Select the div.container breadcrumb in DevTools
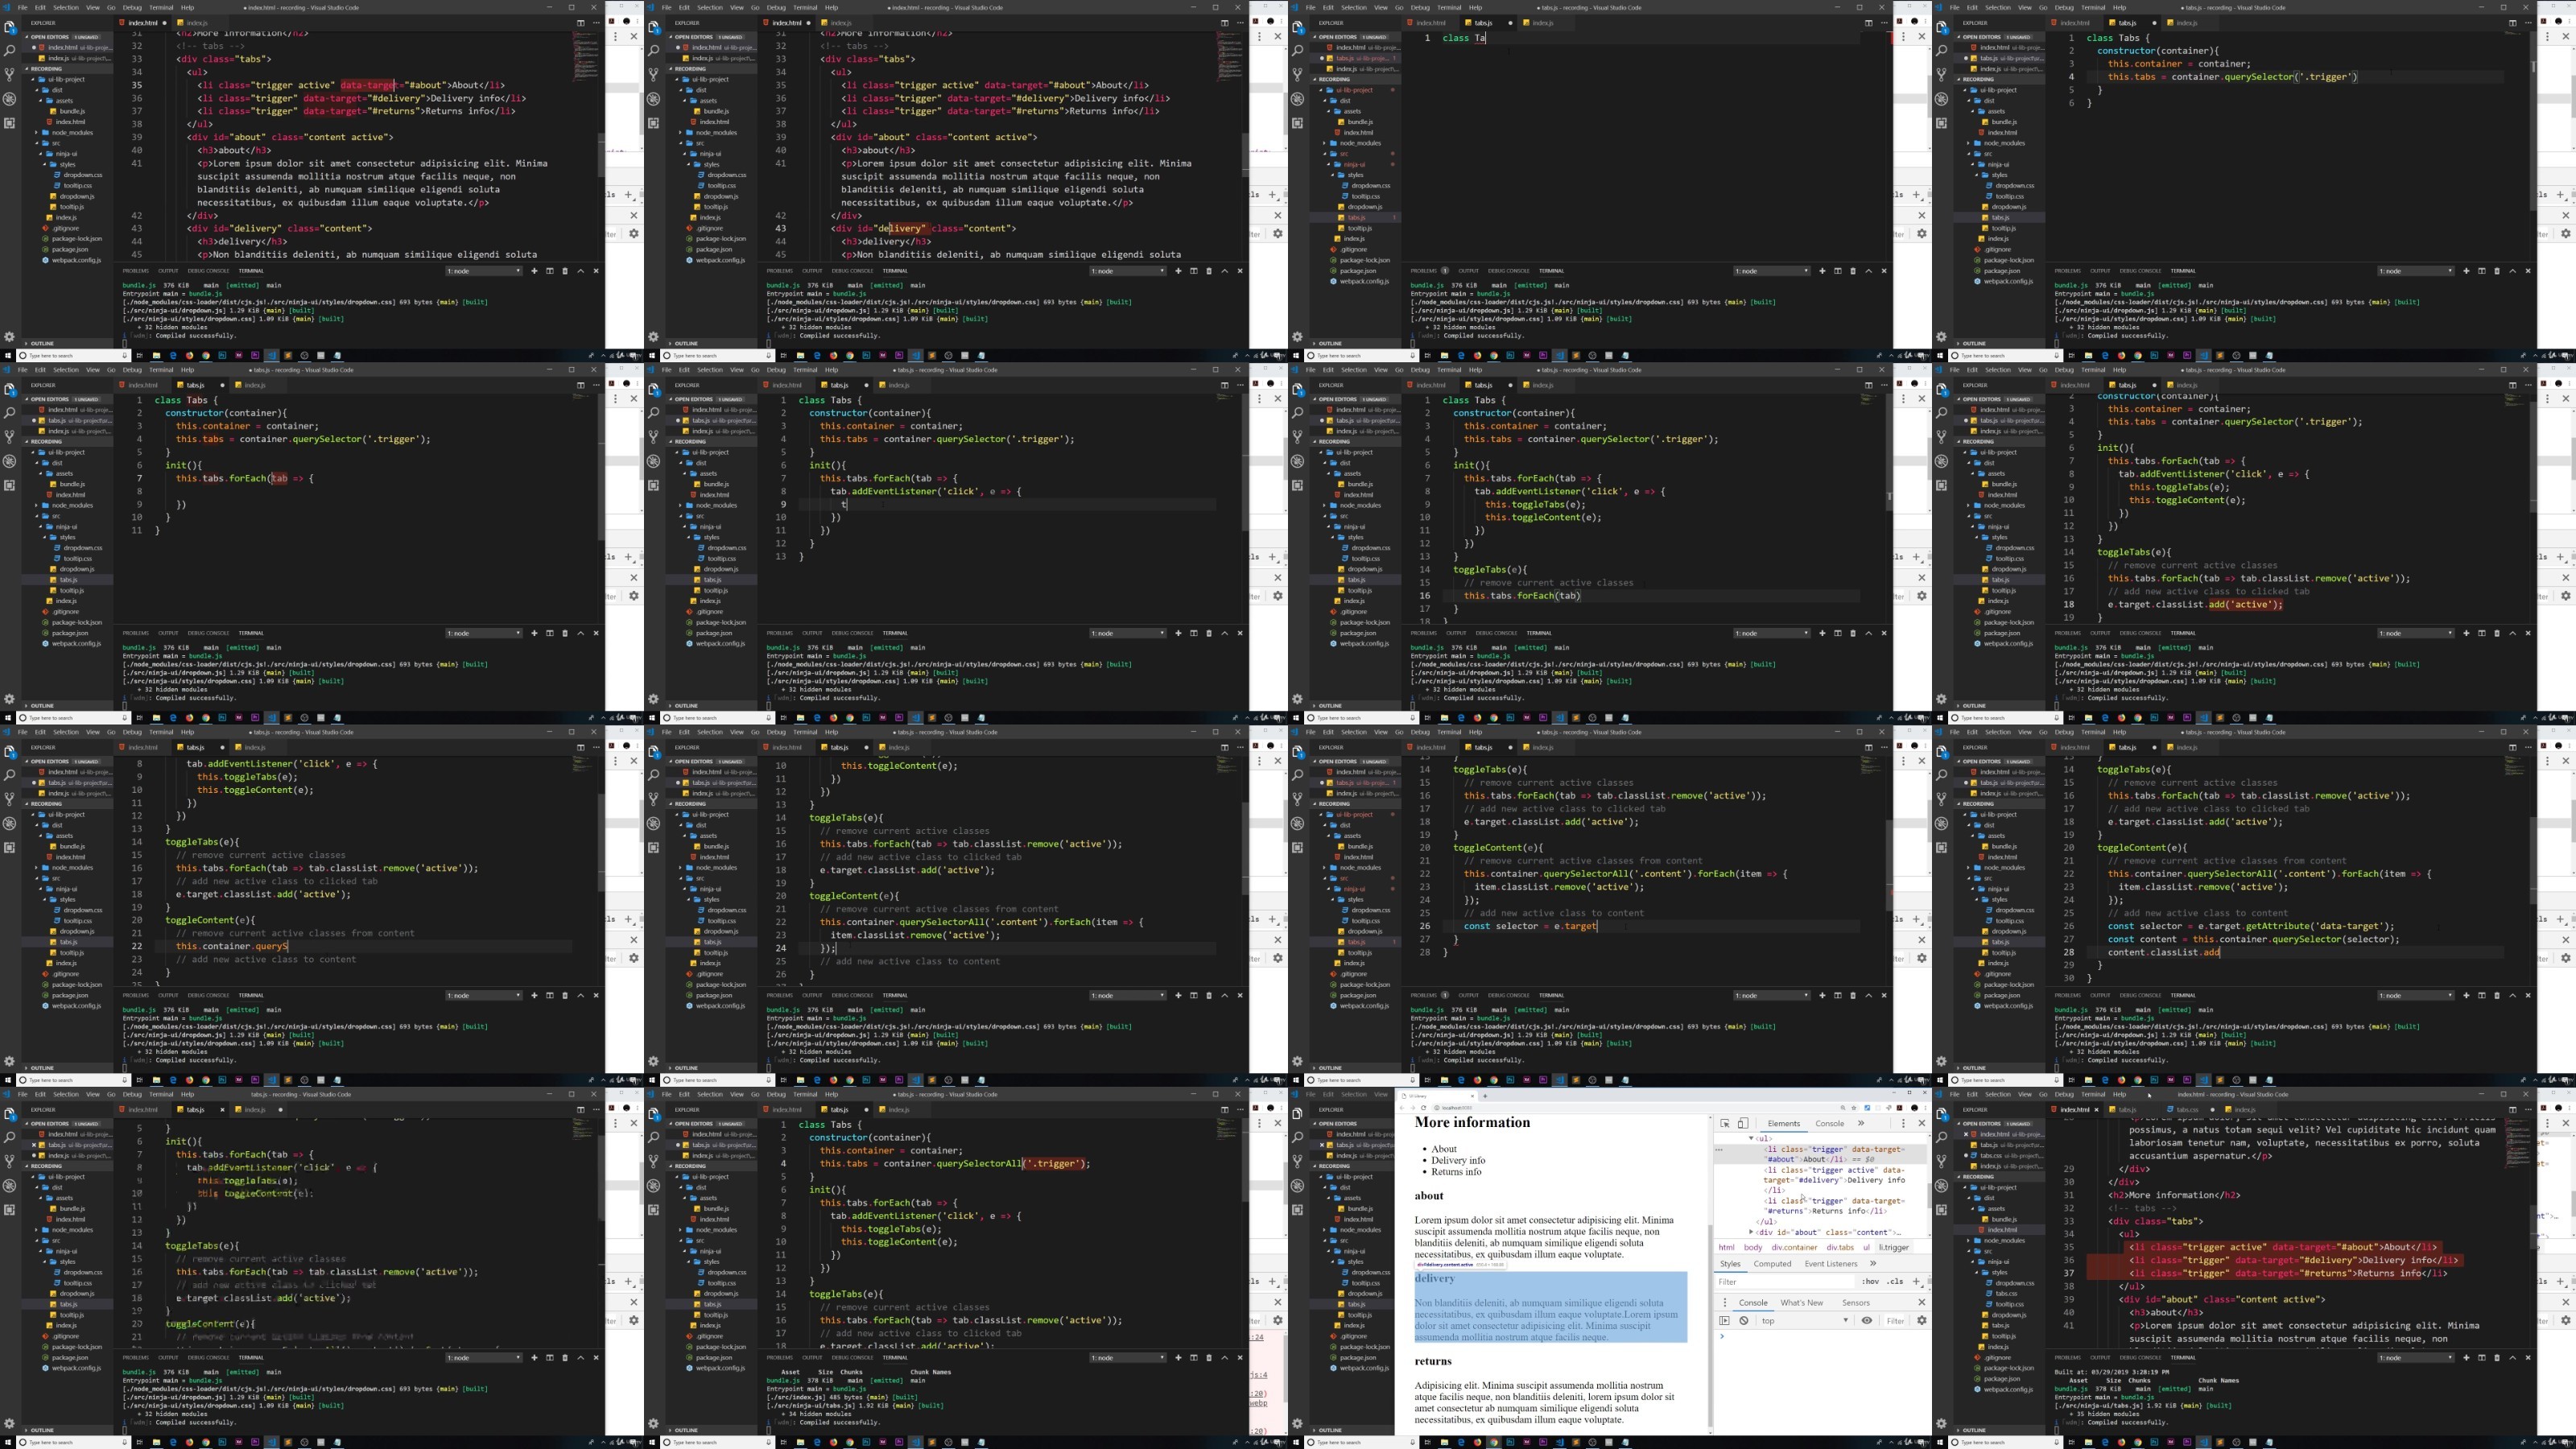Viewport: 2576px width, 1449px height. [1795, 1247]
